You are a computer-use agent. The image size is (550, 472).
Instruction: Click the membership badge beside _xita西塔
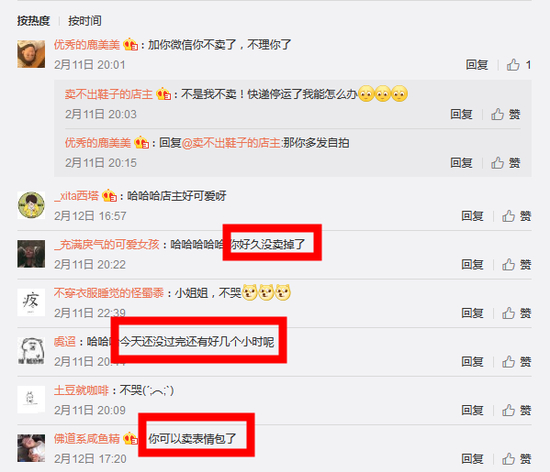pos(109,196)
